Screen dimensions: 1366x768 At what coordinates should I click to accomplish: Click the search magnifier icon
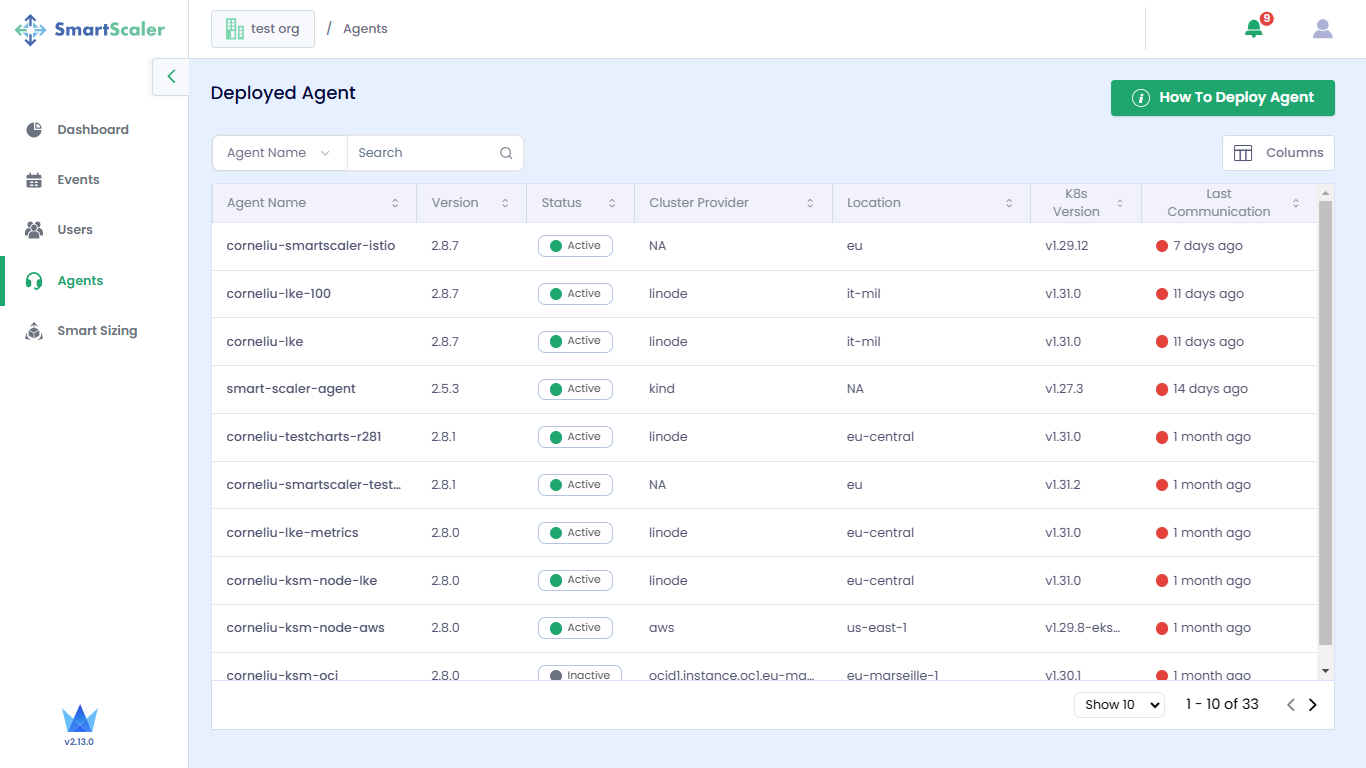506,153
